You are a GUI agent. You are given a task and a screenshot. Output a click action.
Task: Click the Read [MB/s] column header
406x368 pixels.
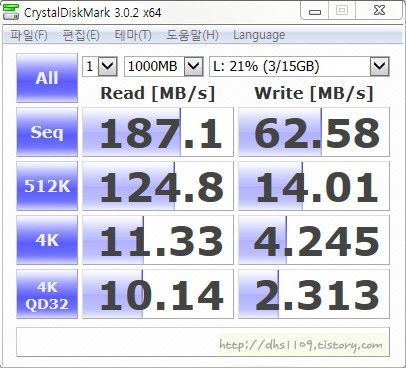(x=158, y=93)
